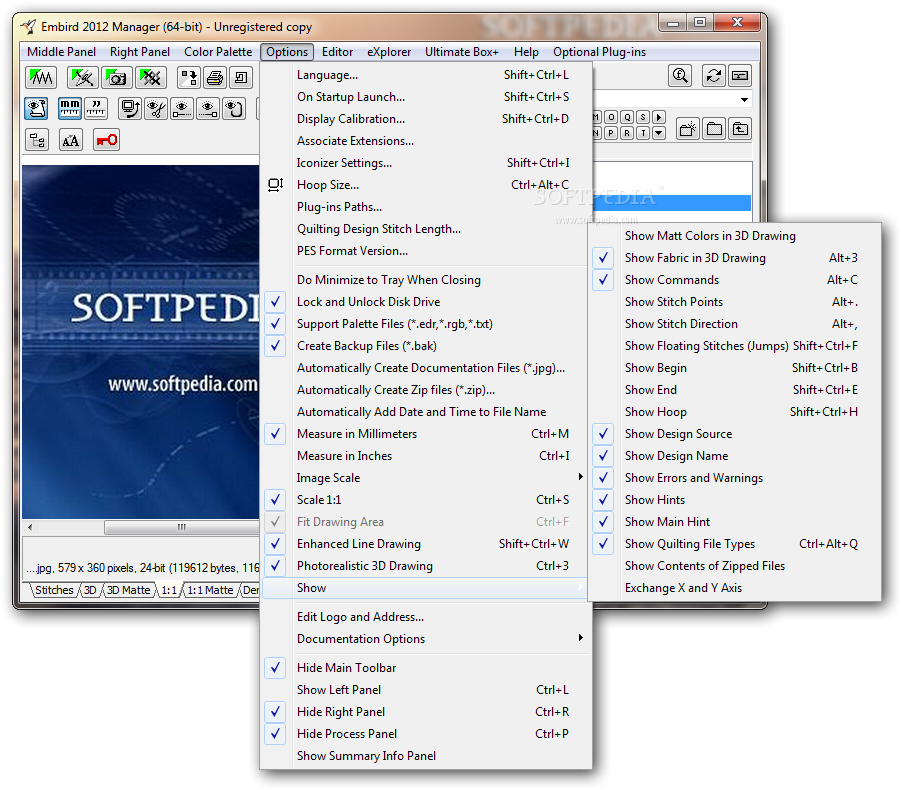Switch to the Stitches tab

54,590
